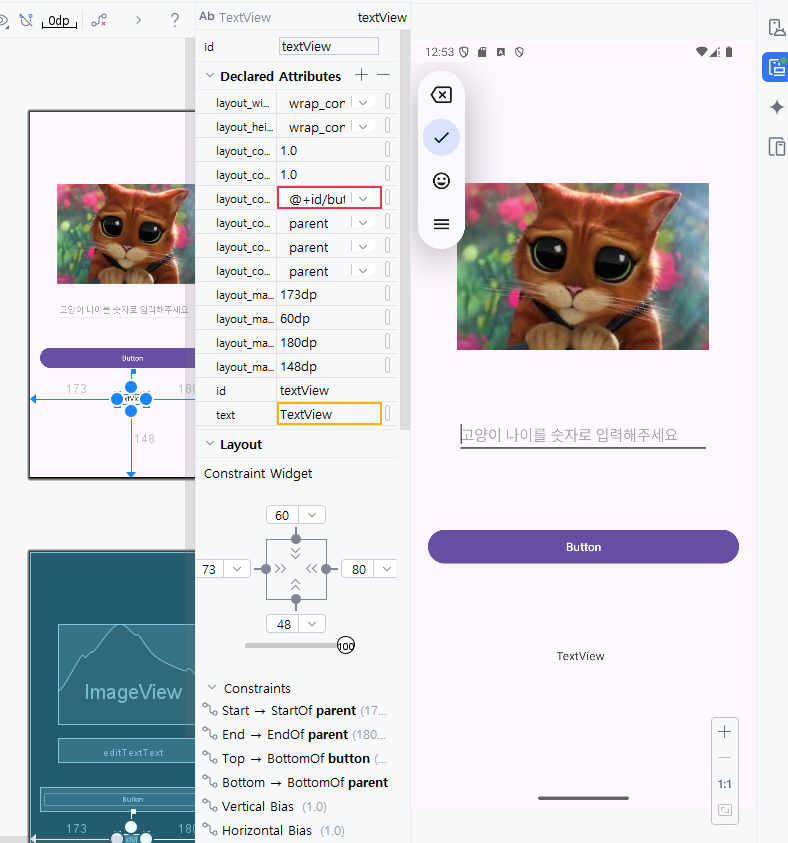This screenshot has width=788, height=843.
Task: Open layout_width wrap_content dropdown
Action: coord(363,102)
